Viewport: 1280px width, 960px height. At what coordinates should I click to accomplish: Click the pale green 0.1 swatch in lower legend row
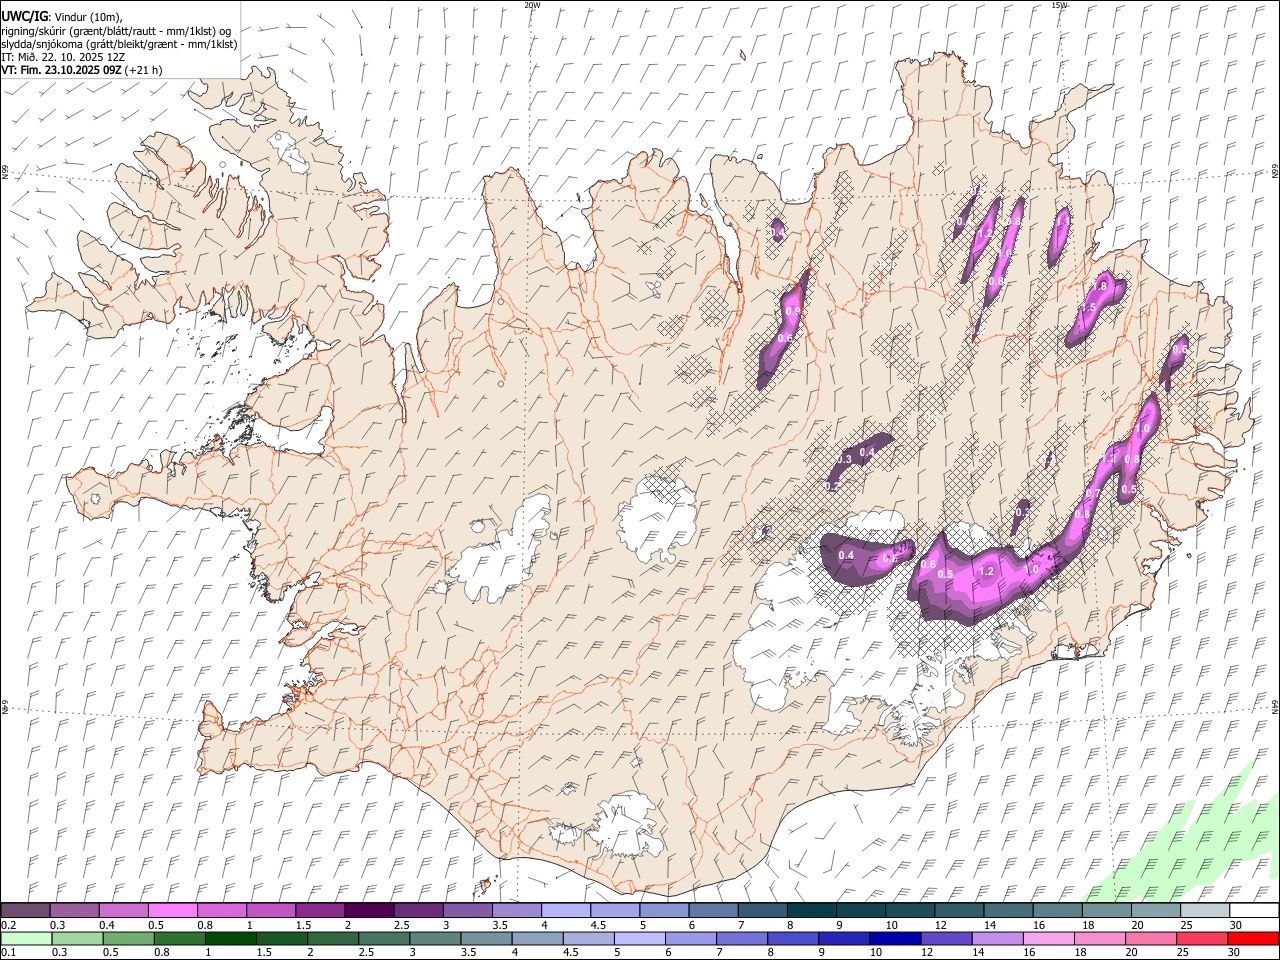point(26,939)
